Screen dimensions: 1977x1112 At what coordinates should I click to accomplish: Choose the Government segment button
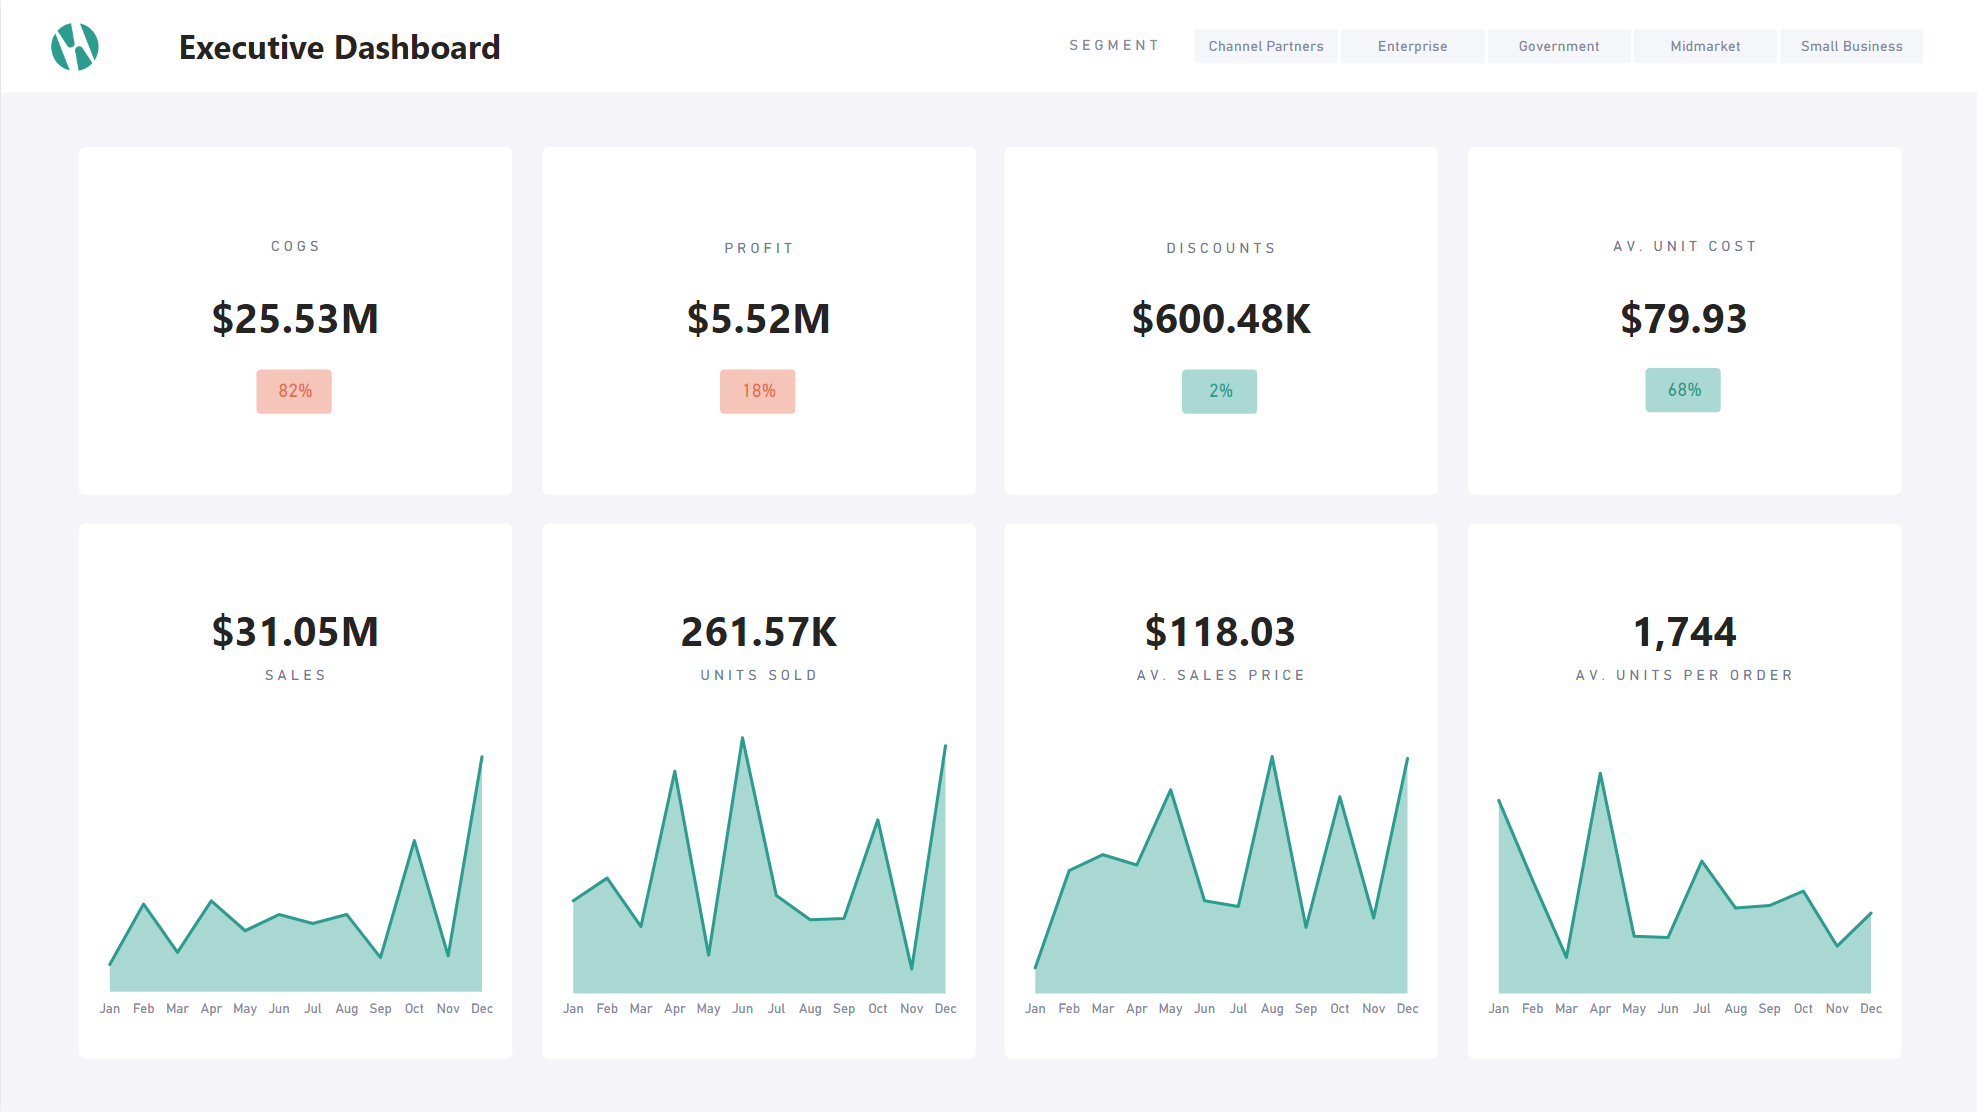pyautogui.click(x=1558, y=46)
